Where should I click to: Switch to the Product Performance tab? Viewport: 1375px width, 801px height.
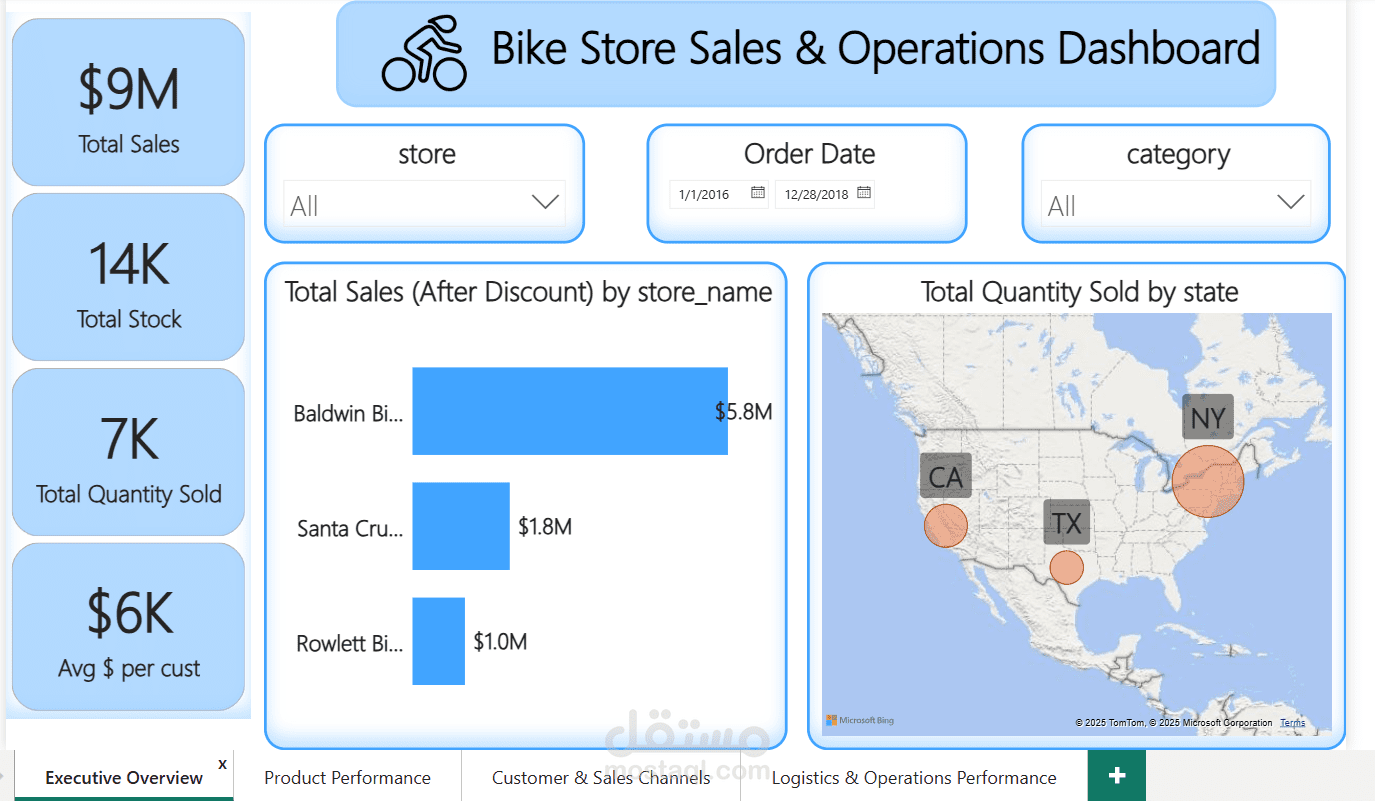pyautogui.click(x=347, y=777)
